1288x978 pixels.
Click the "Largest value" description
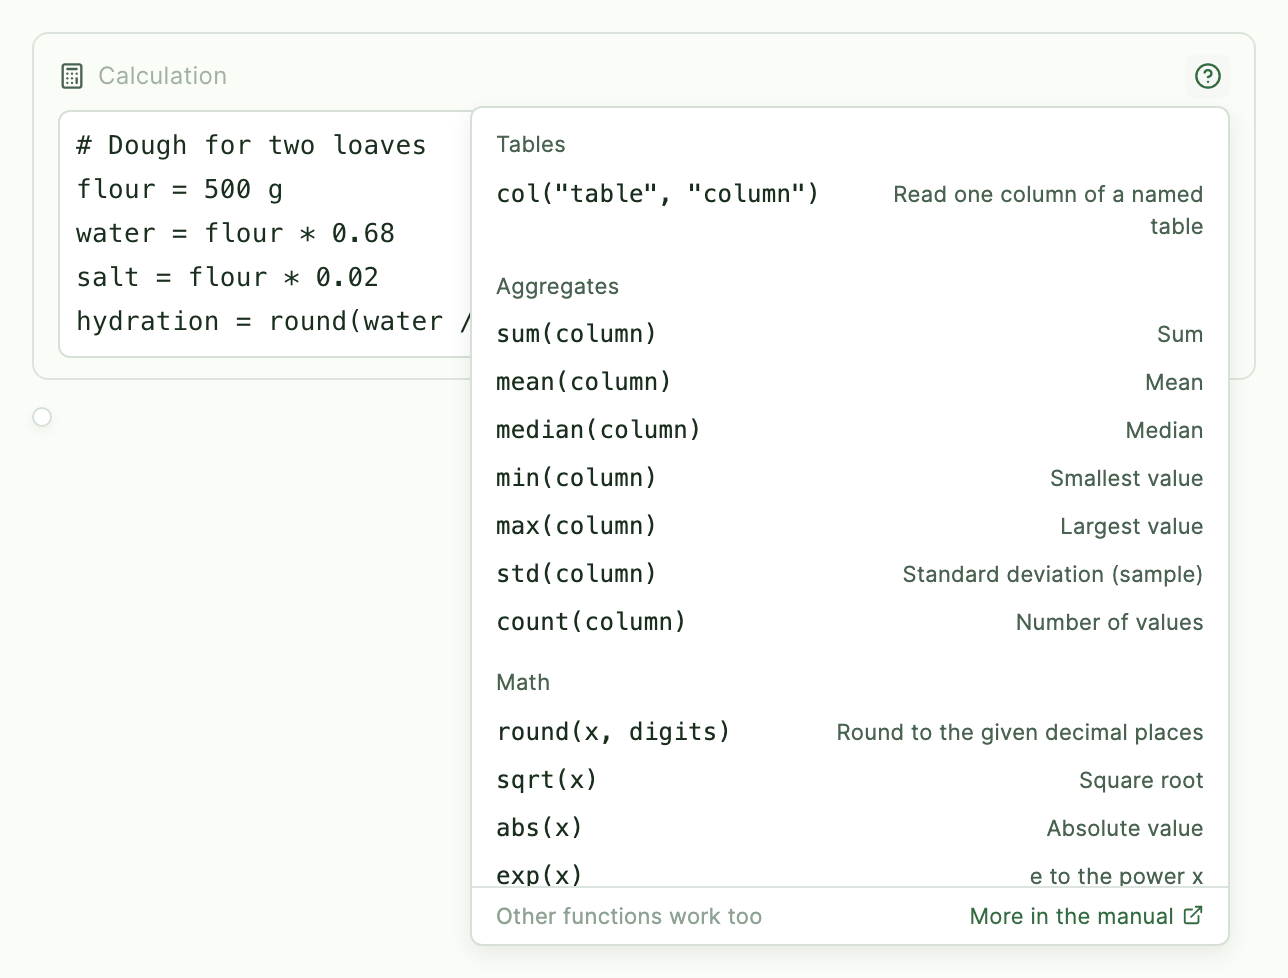1131,526
